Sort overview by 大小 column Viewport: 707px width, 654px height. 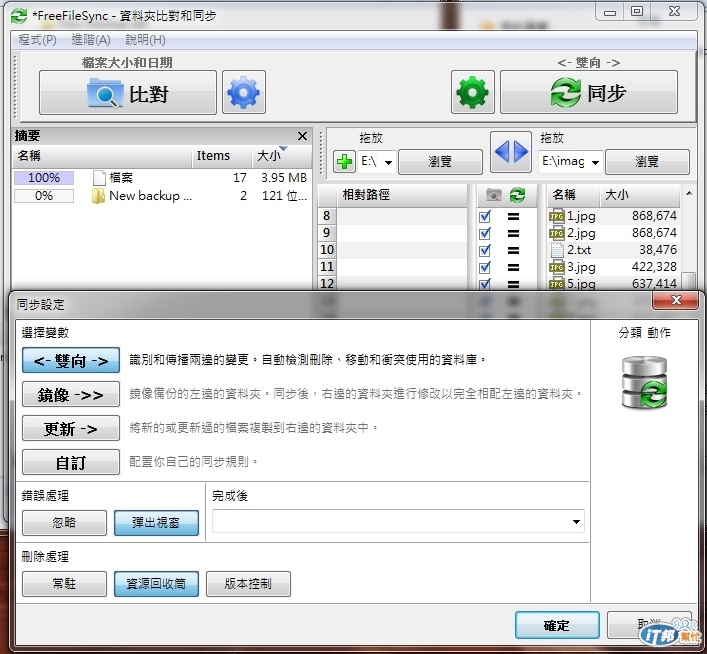click(281, 156)
